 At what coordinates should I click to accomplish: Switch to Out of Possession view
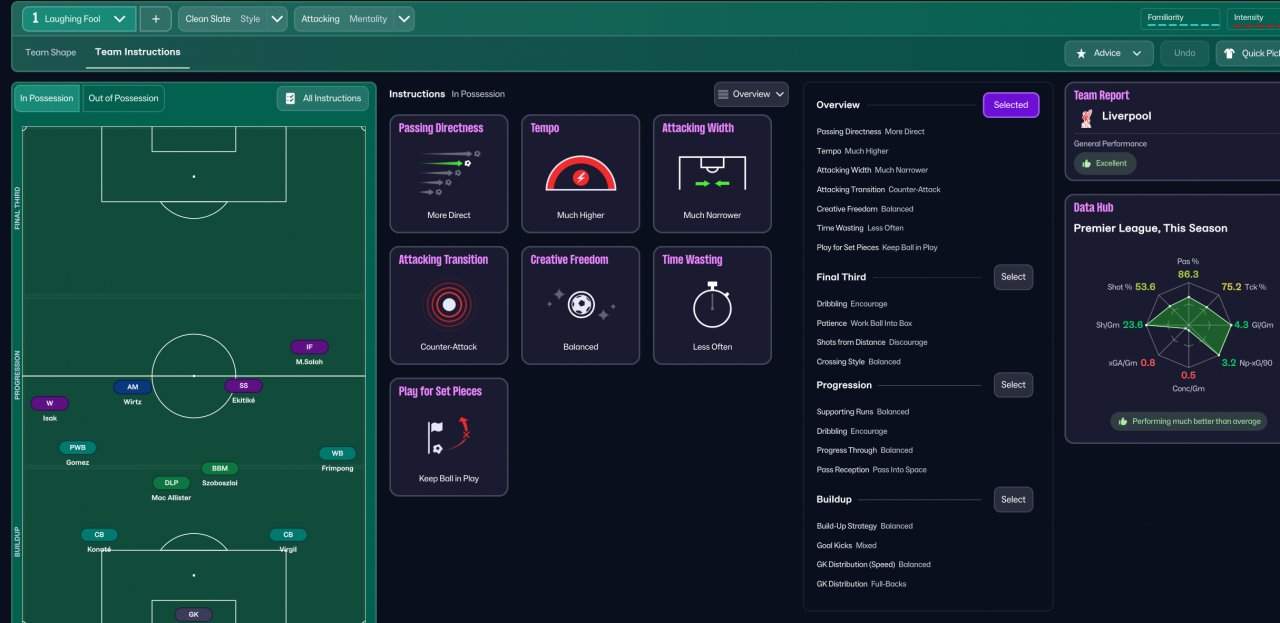[x=123, y=98]
